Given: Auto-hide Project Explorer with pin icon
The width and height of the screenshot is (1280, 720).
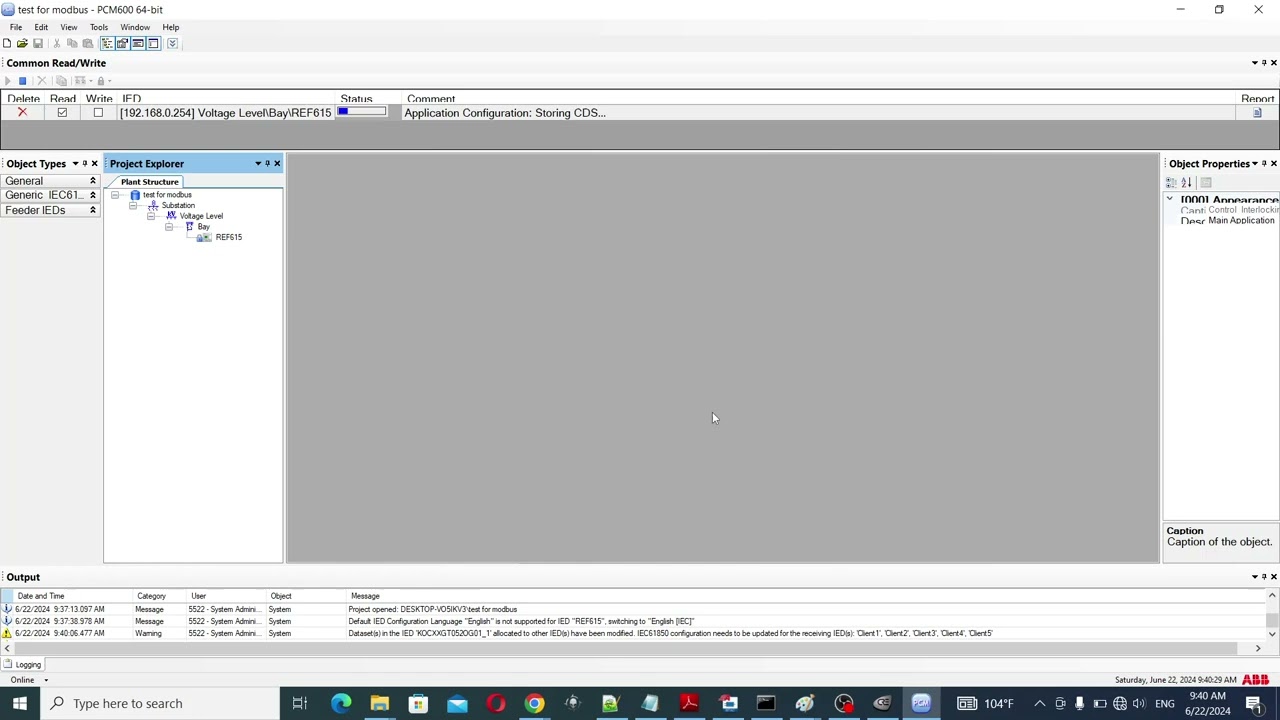Looking at the screenshot, I should point(268,163).
